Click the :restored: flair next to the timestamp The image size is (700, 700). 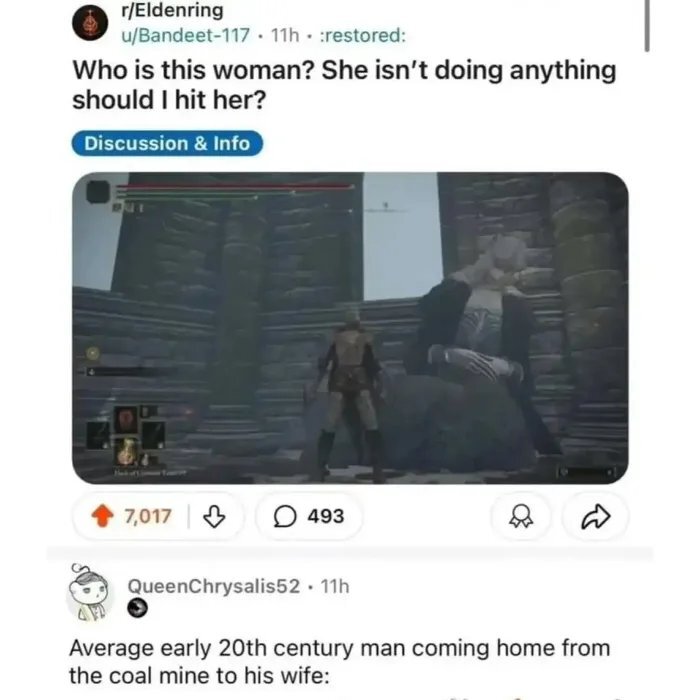(363, 35)
